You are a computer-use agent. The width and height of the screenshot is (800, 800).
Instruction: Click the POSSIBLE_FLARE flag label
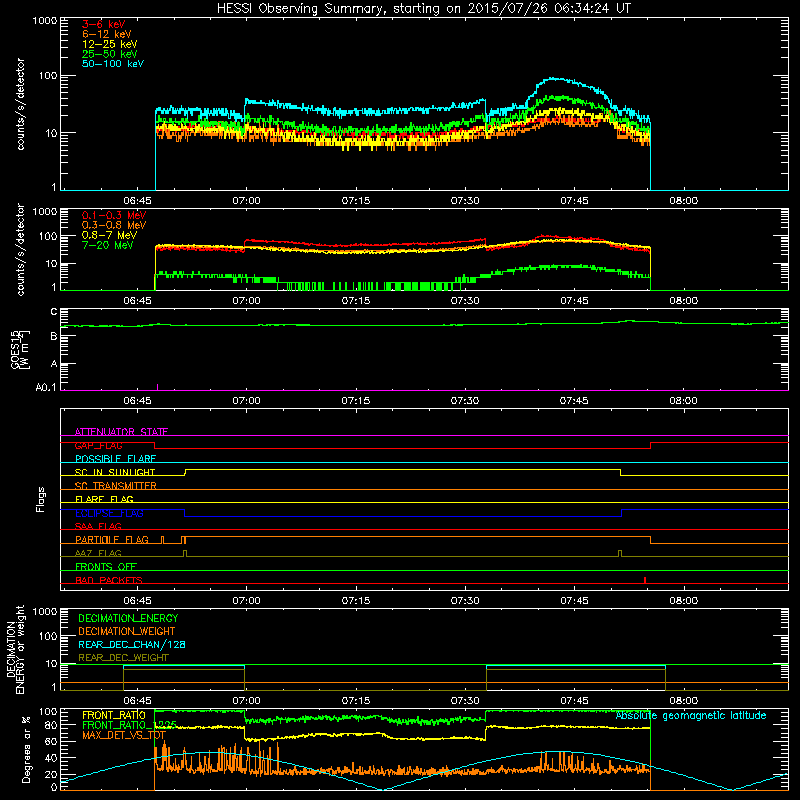point(115,459)
